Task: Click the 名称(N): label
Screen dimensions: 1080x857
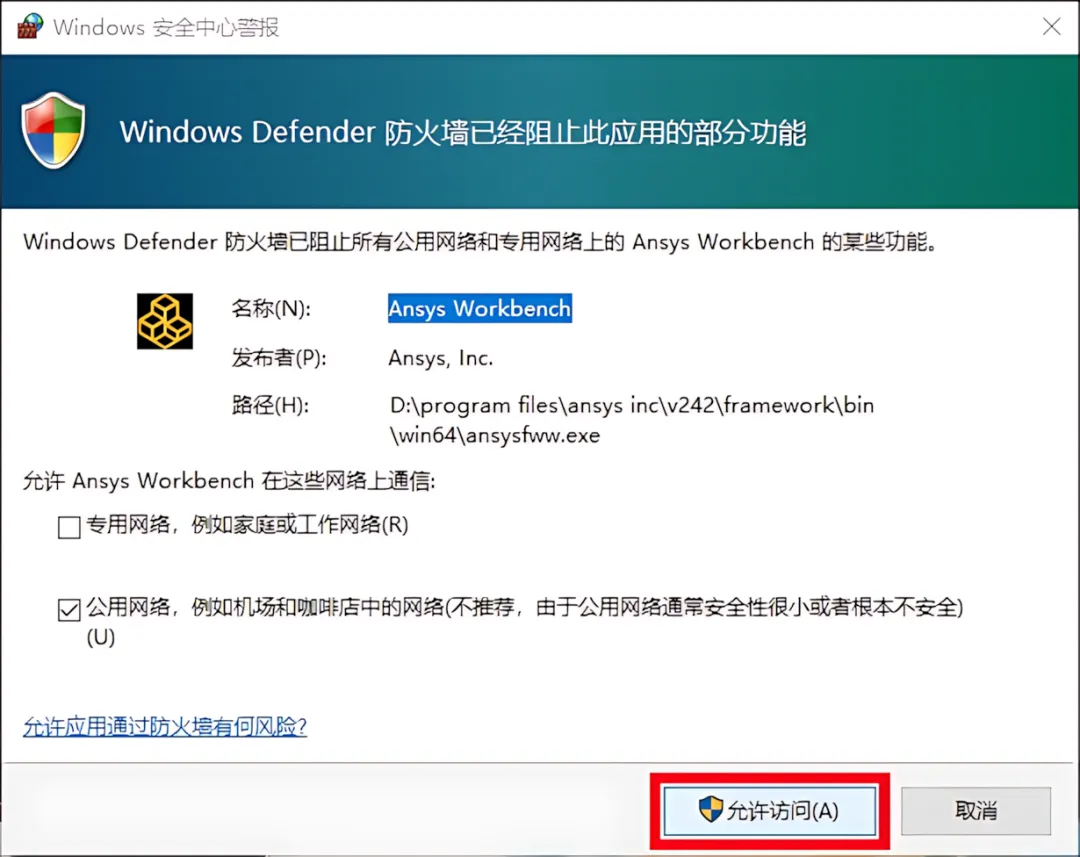Action: 271,308
